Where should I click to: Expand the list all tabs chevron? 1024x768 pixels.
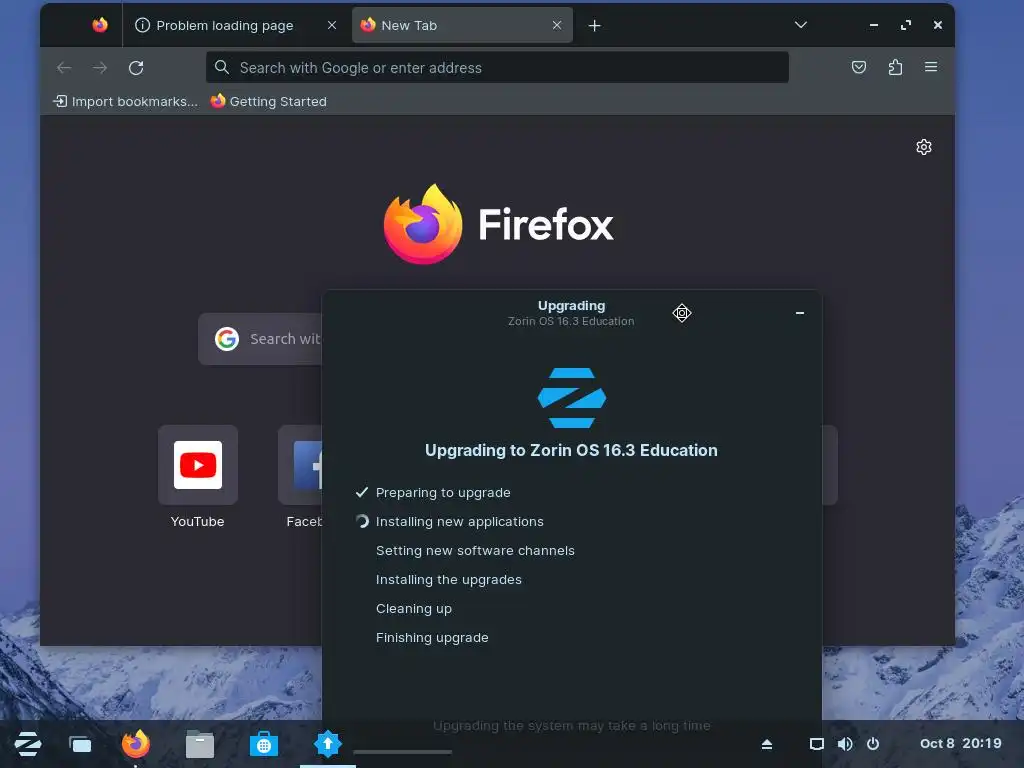click(x=801, y=25)
